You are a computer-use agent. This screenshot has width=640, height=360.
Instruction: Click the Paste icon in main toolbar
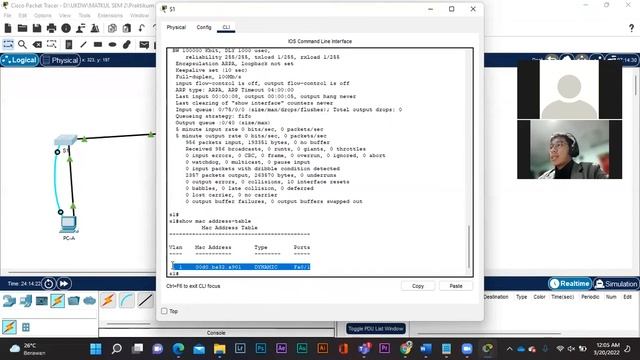coord(127,28)
